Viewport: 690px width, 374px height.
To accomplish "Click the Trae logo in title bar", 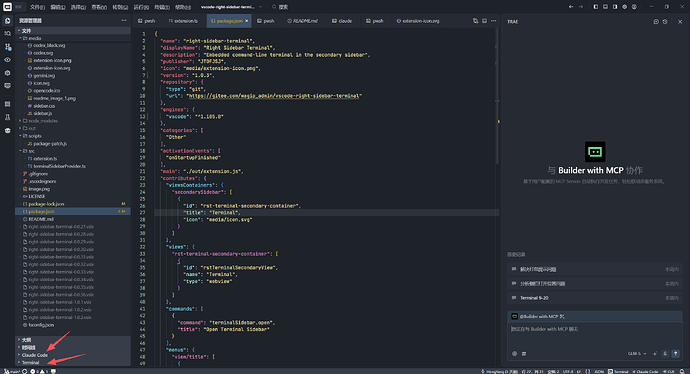I will pyautogui.click(x=7, y=7).
